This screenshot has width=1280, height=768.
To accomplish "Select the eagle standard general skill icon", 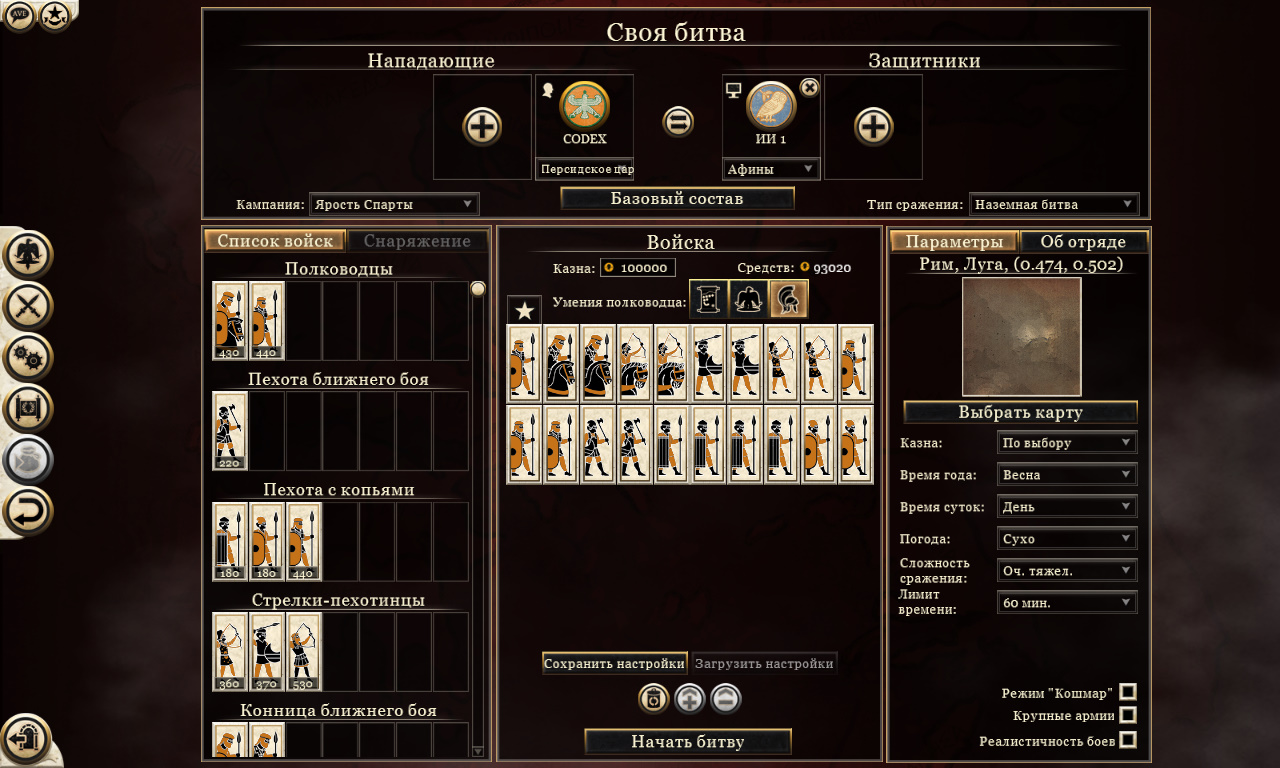I will [749, 299].
